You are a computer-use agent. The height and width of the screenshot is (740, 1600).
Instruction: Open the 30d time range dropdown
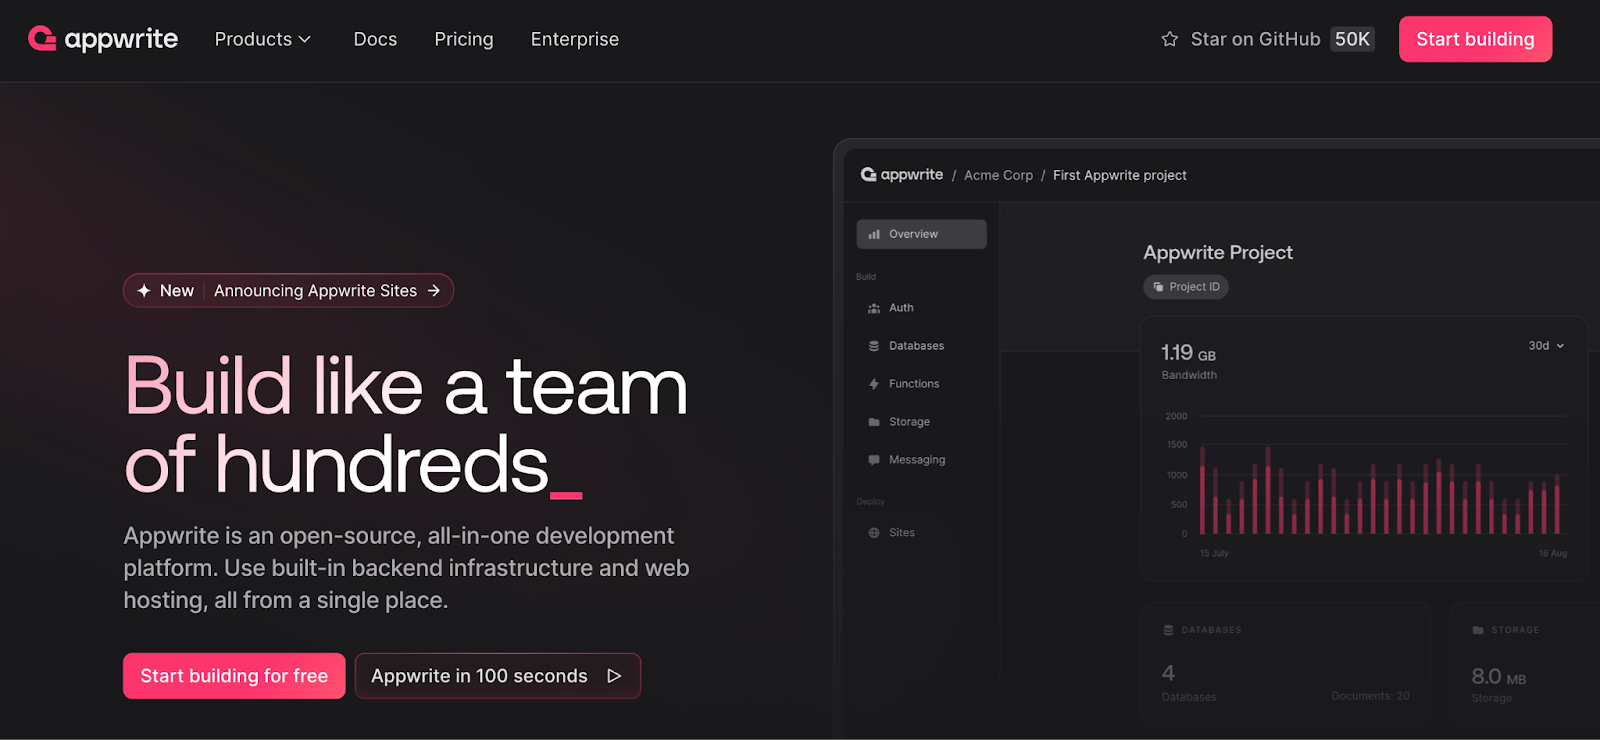click(x=1546, y=346)
